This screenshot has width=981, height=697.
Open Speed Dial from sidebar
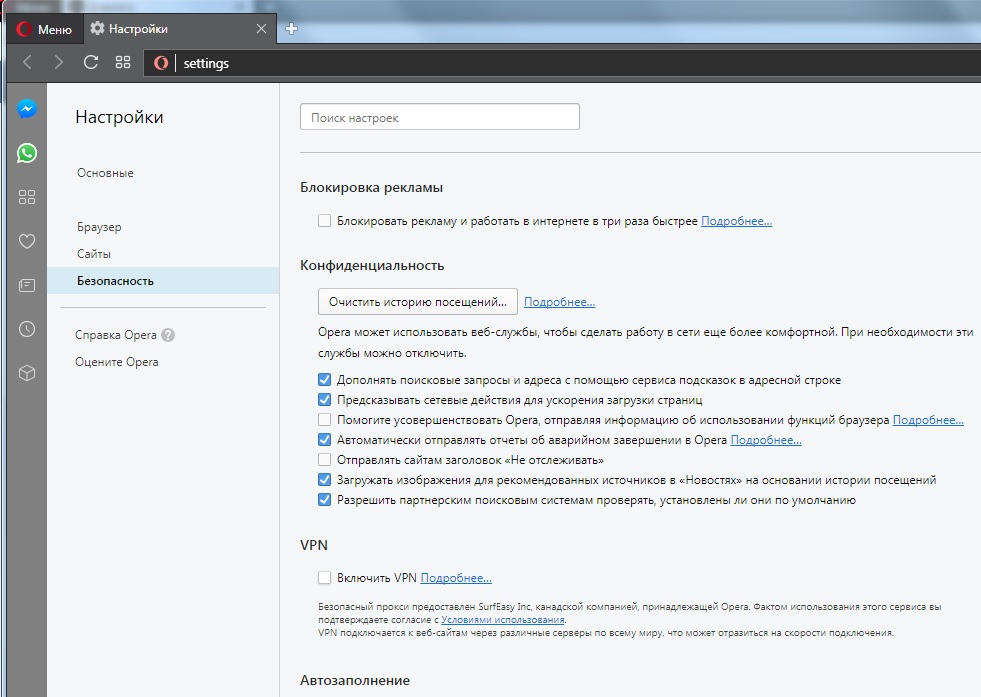[27, 197]
